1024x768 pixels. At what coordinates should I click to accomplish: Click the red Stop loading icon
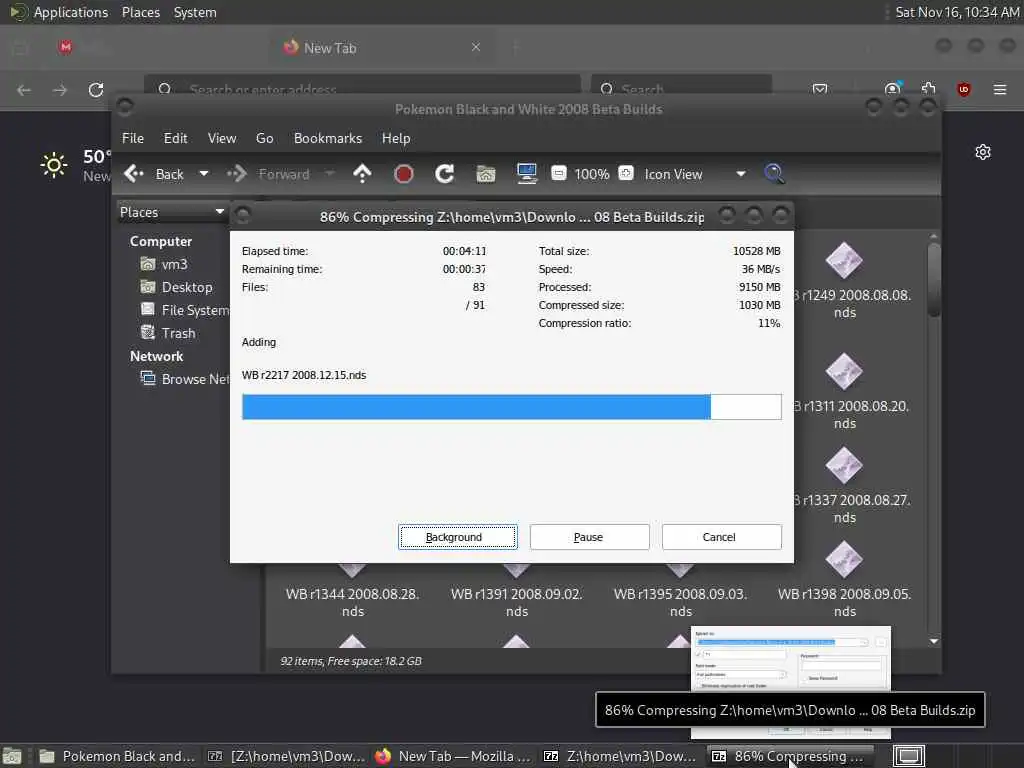pyautogui.click(x=404, y=174)
